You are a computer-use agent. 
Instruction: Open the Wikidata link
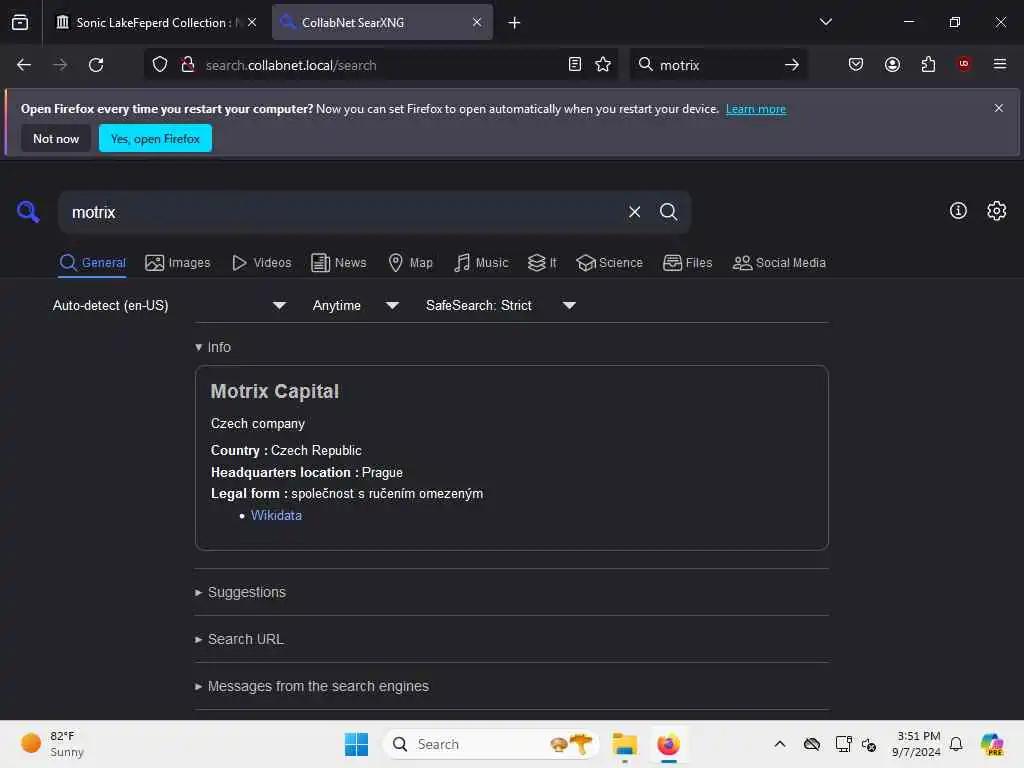coord(276,515)
